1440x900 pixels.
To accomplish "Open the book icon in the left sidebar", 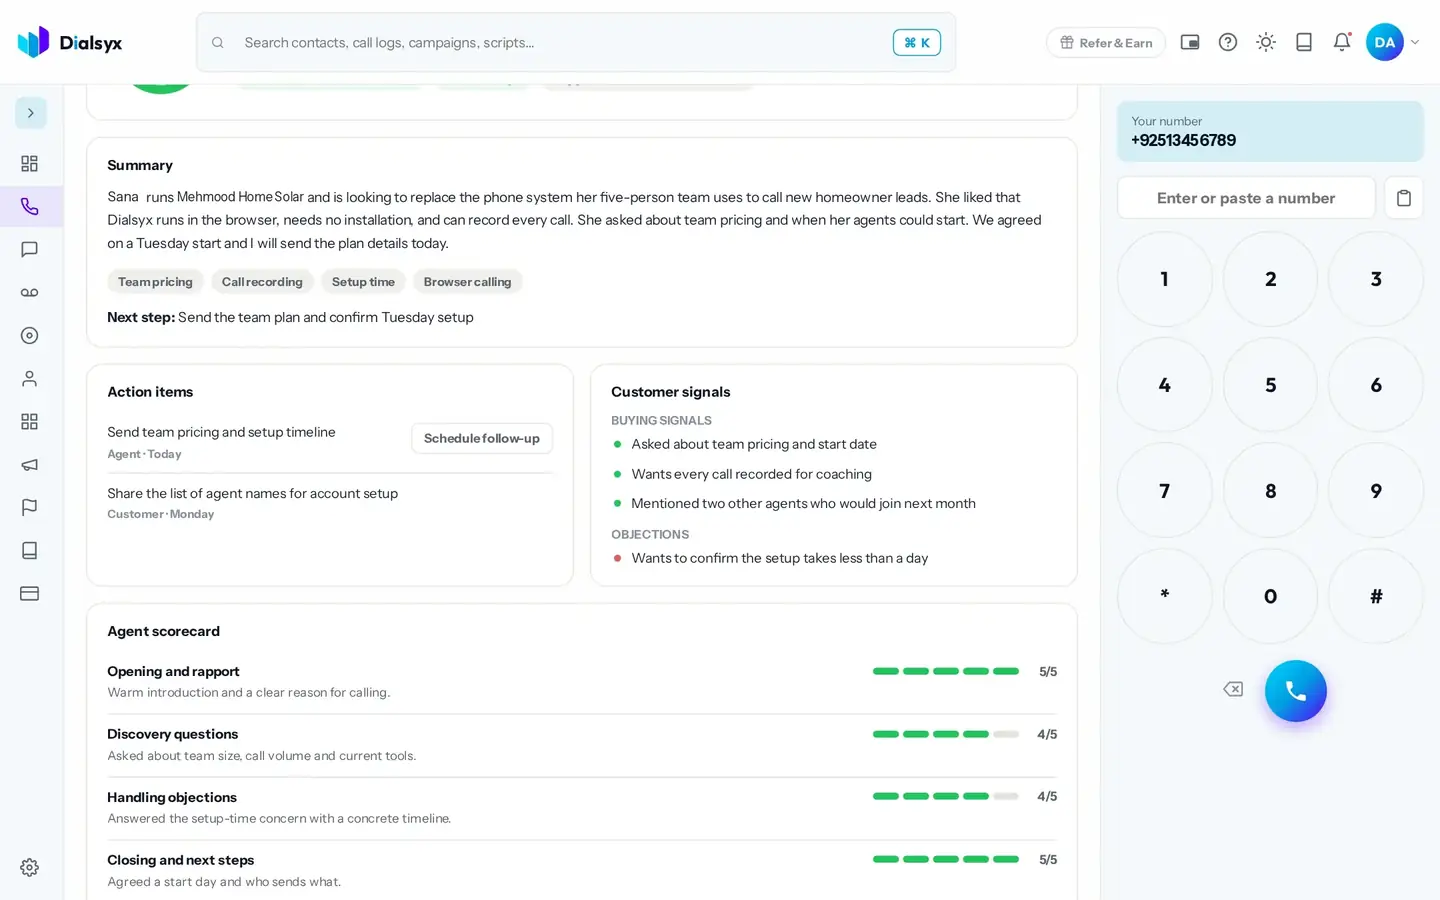I will click(30, 551).
